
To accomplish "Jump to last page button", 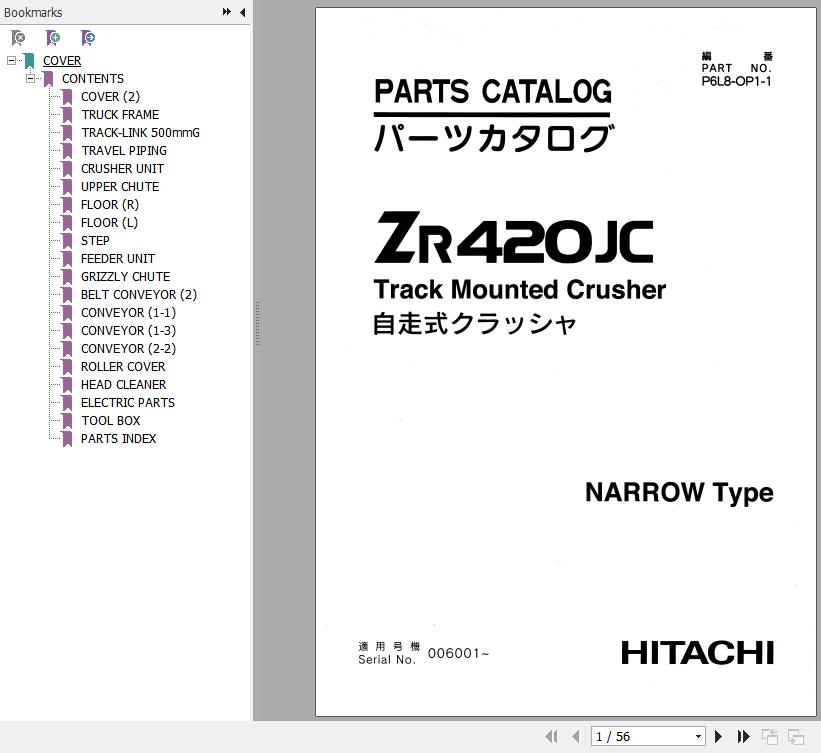I will coord(744,737).
